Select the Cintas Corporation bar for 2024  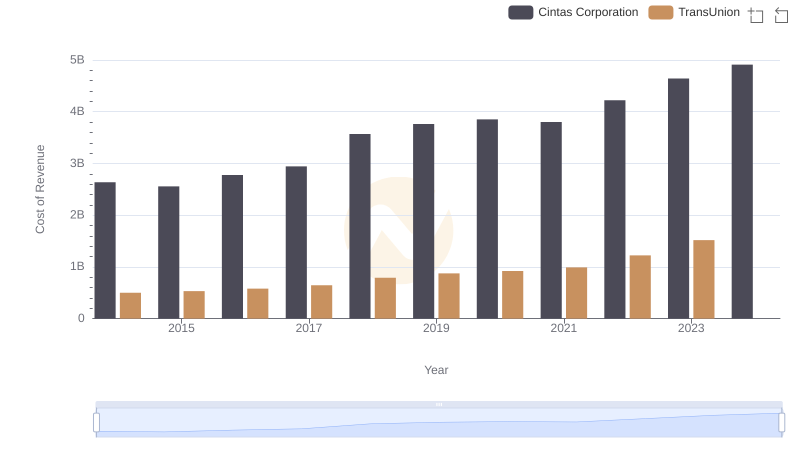[742, 191]
